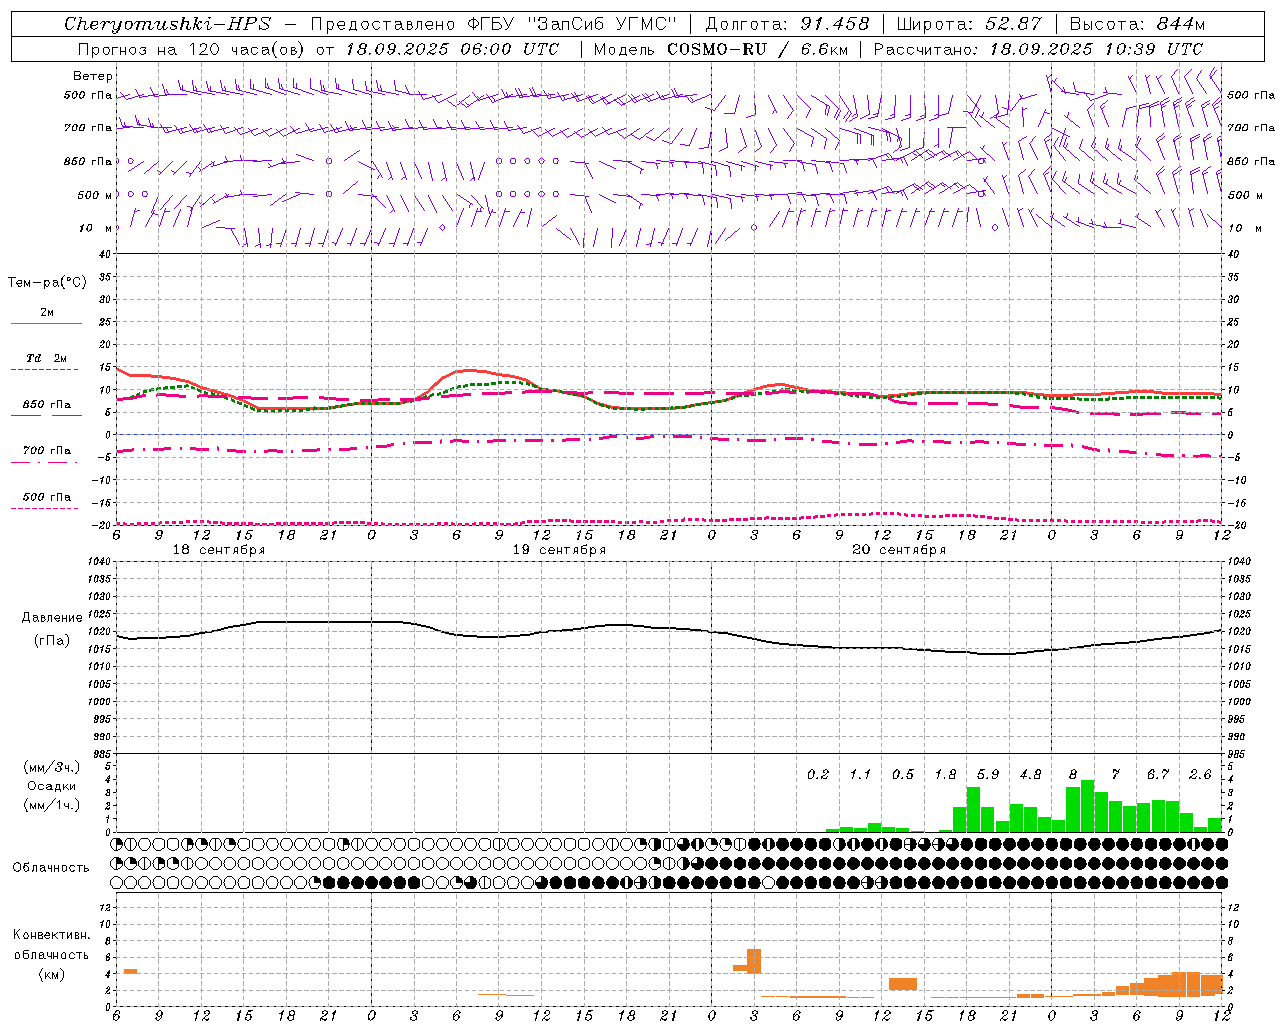Click the 6.7 precipitation total
This screenshot has width=1280, height=1024.
1158,775
